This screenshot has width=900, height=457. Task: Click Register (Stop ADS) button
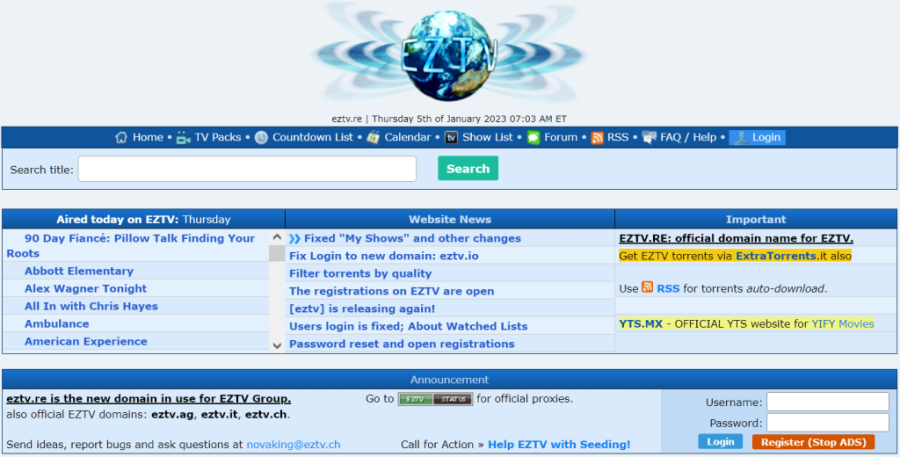(x=813, y=442)
